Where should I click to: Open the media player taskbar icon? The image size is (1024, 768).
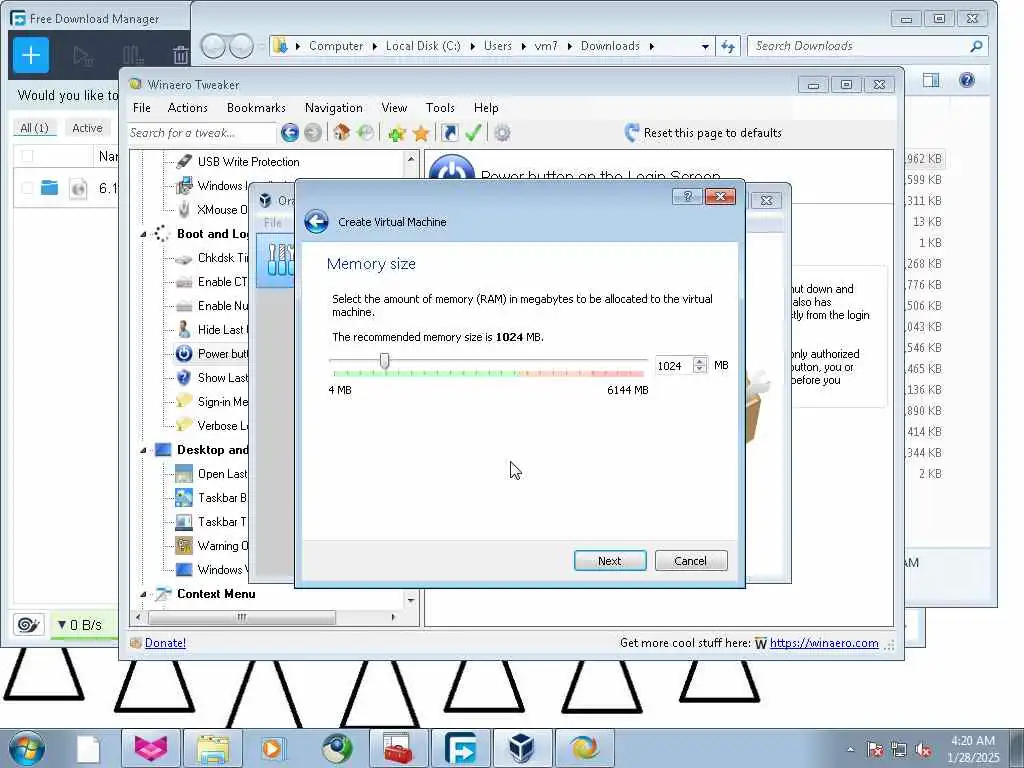[x=272, y=748]
